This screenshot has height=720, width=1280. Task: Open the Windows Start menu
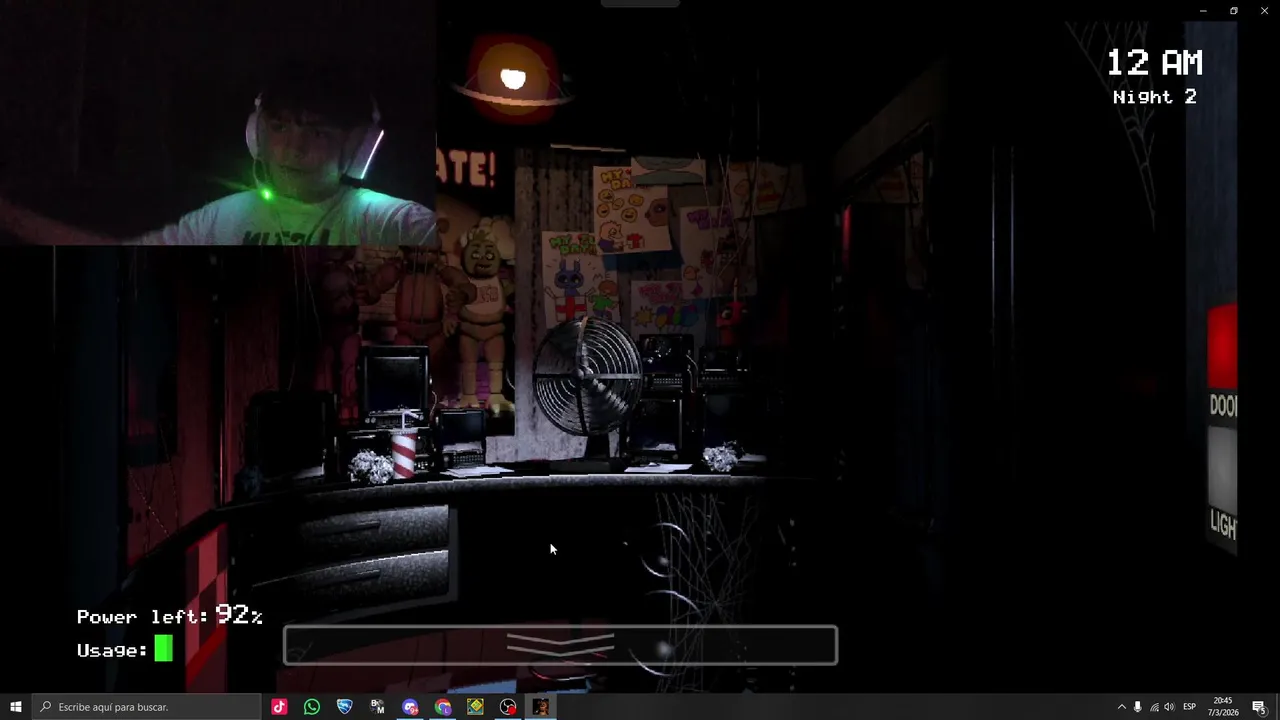[x=15, y=707]
